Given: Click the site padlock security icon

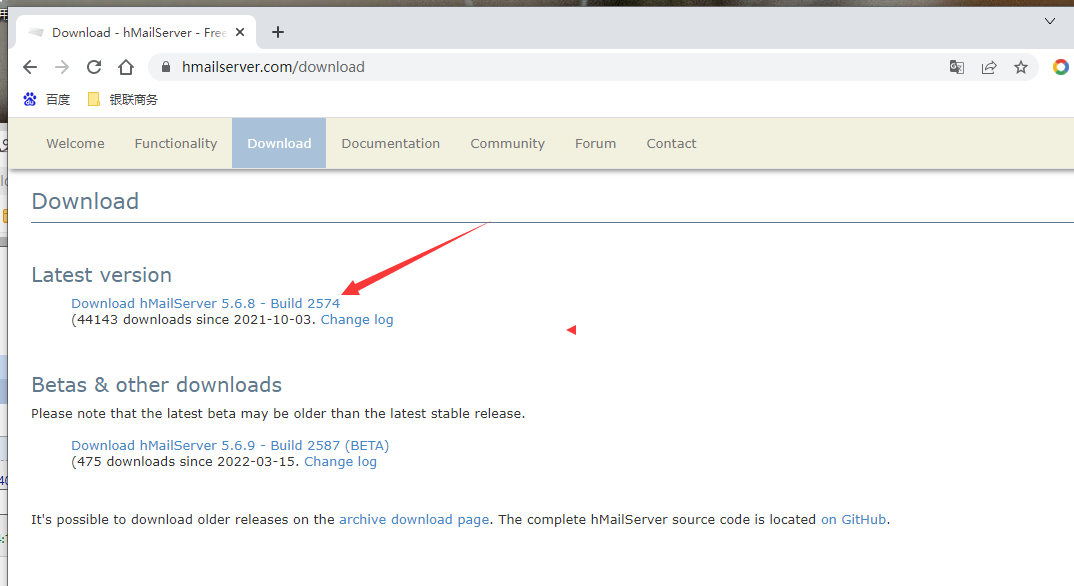Looking at the screenshot, I should 166,67.
